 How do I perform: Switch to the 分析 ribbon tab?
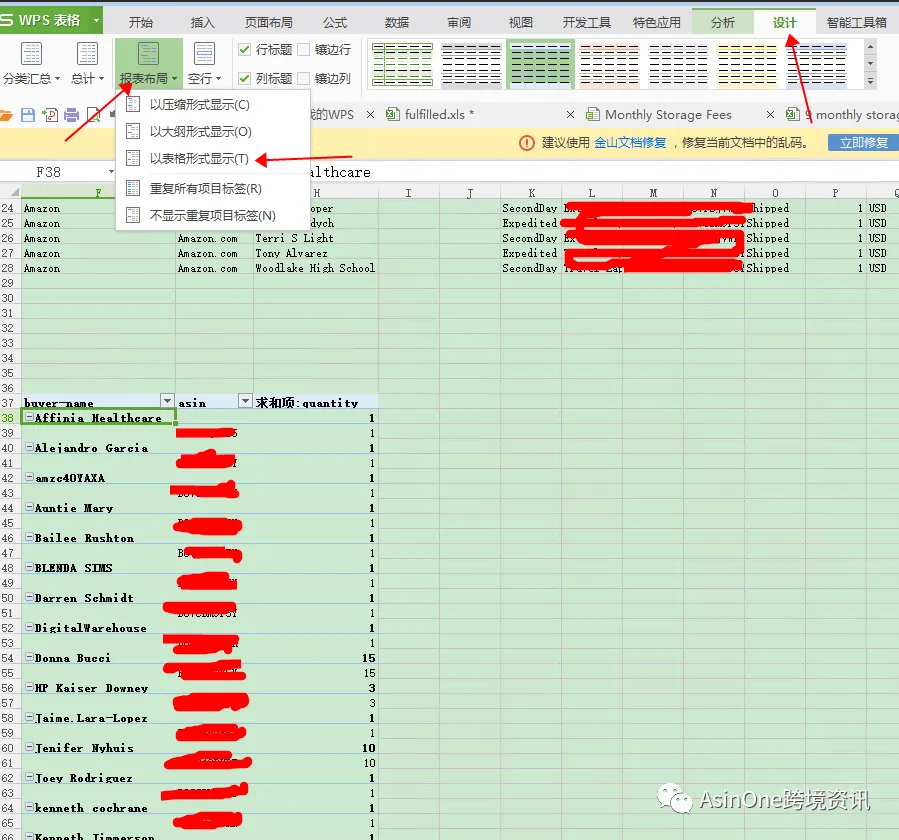pos(722,22)
